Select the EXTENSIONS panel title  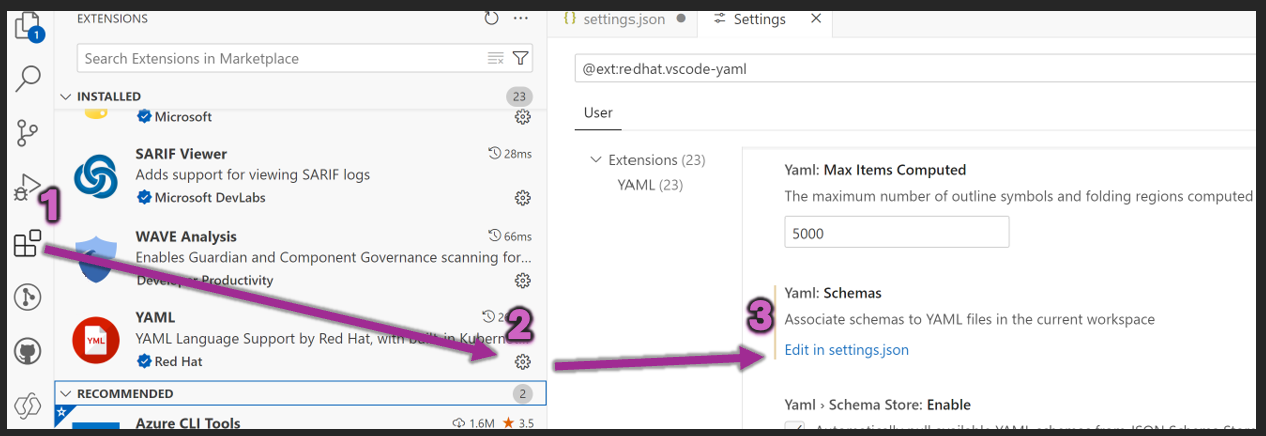pyautogui.click(x=112, y=19)
